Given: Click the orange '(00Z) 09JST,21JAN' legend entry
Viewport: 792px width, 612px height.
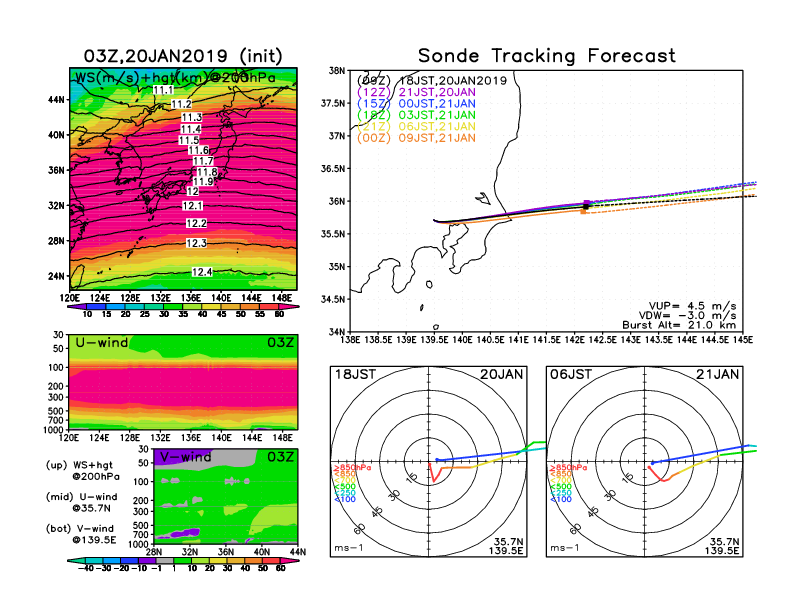Looking at the screenshot, I should pos(416,138).
